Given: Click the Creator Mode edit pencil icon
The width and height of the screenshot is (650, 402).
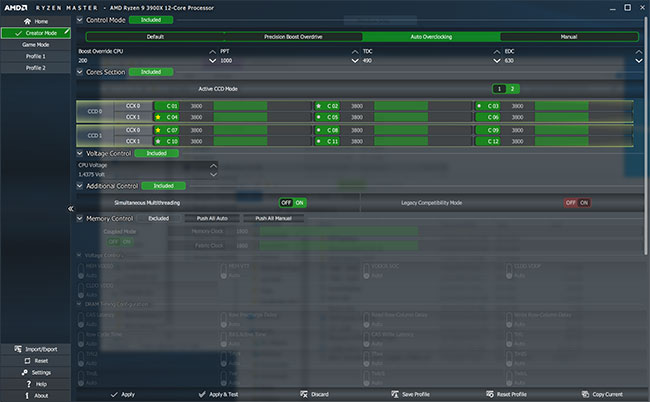Looking at the screenshot, I should point(66,31).
